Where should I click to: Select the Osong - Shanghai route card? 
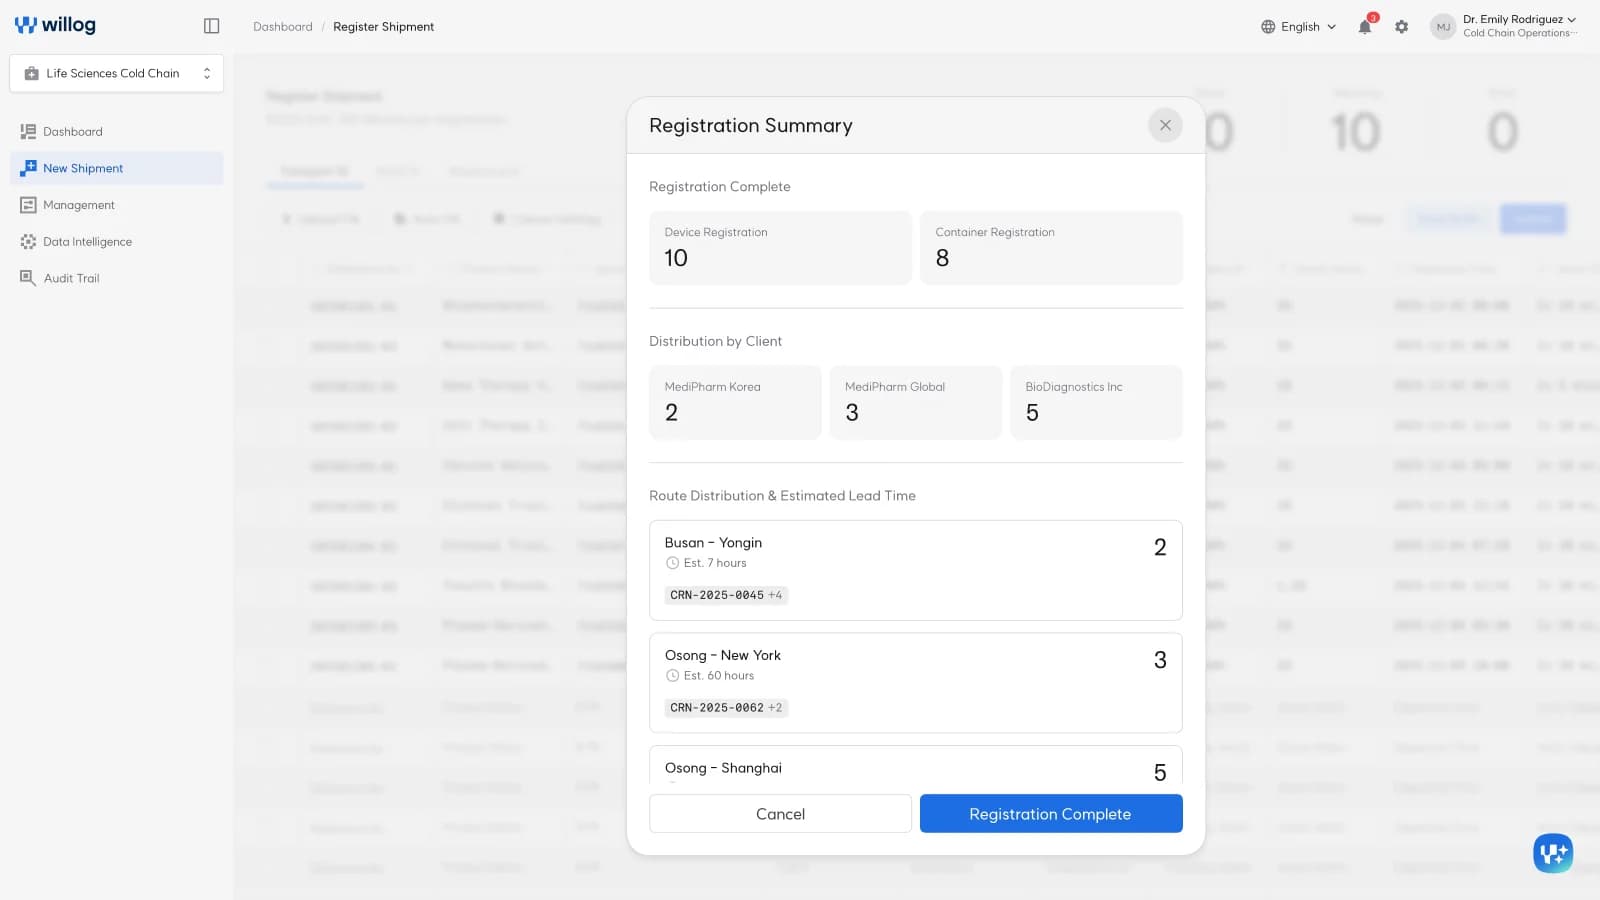coord(916,766)
